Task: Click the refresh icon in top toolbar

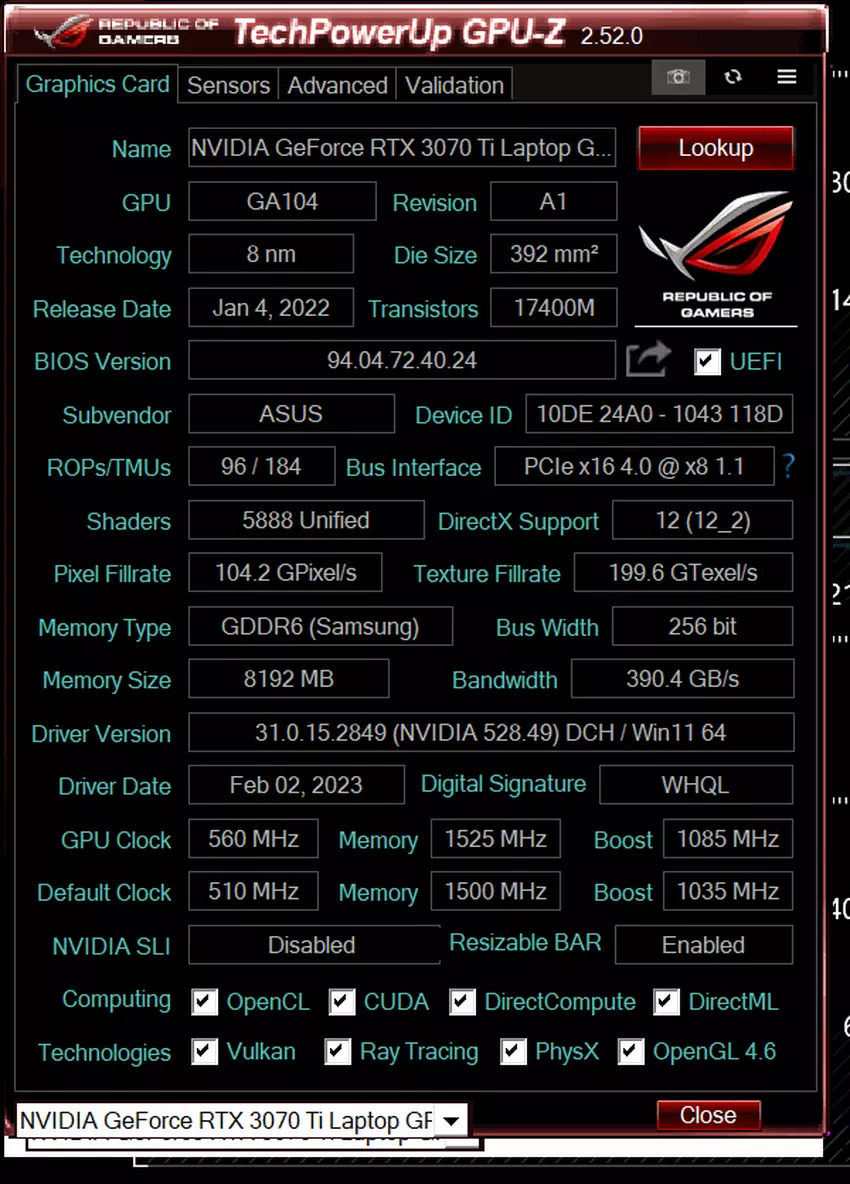Action: point(733,77)
